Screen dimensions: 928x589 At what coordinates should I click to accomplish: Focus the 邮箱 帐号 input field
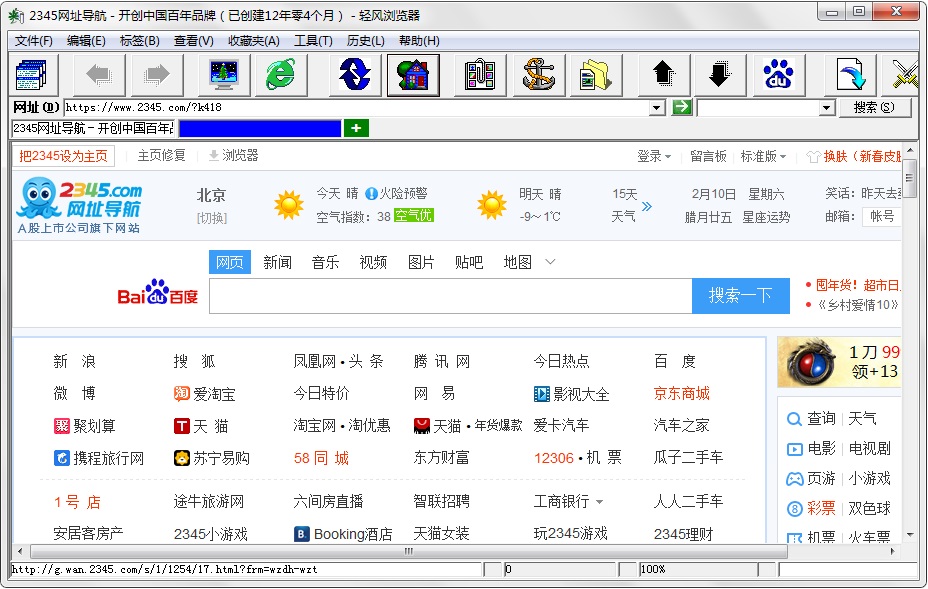[881, 217]
